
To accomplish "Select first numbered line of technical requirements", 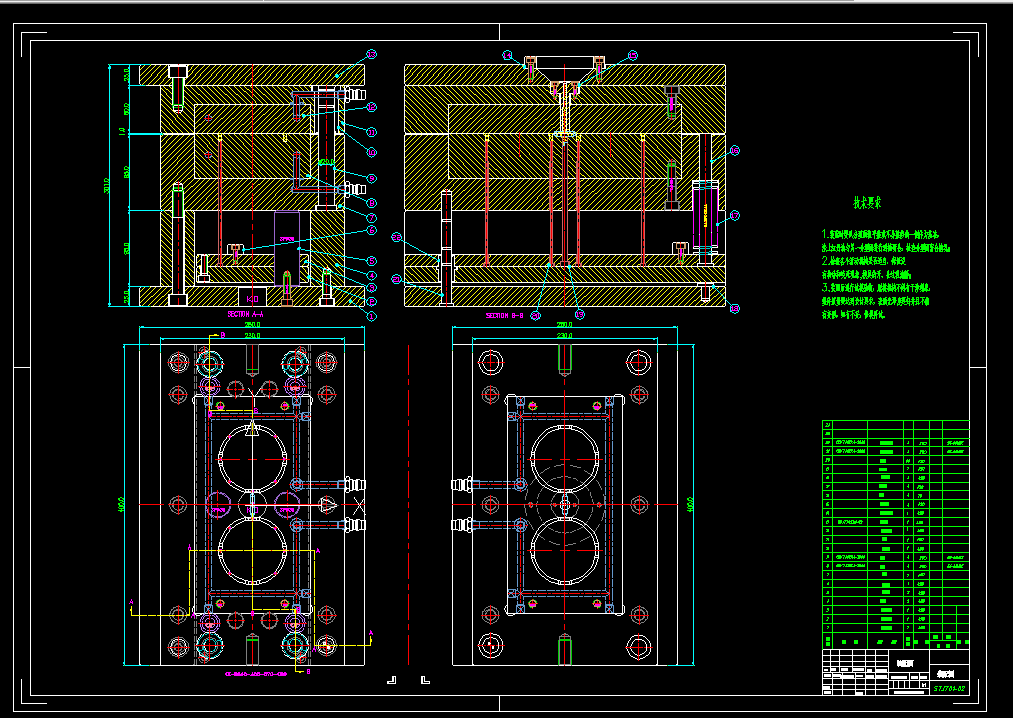I will coord(880,234).
